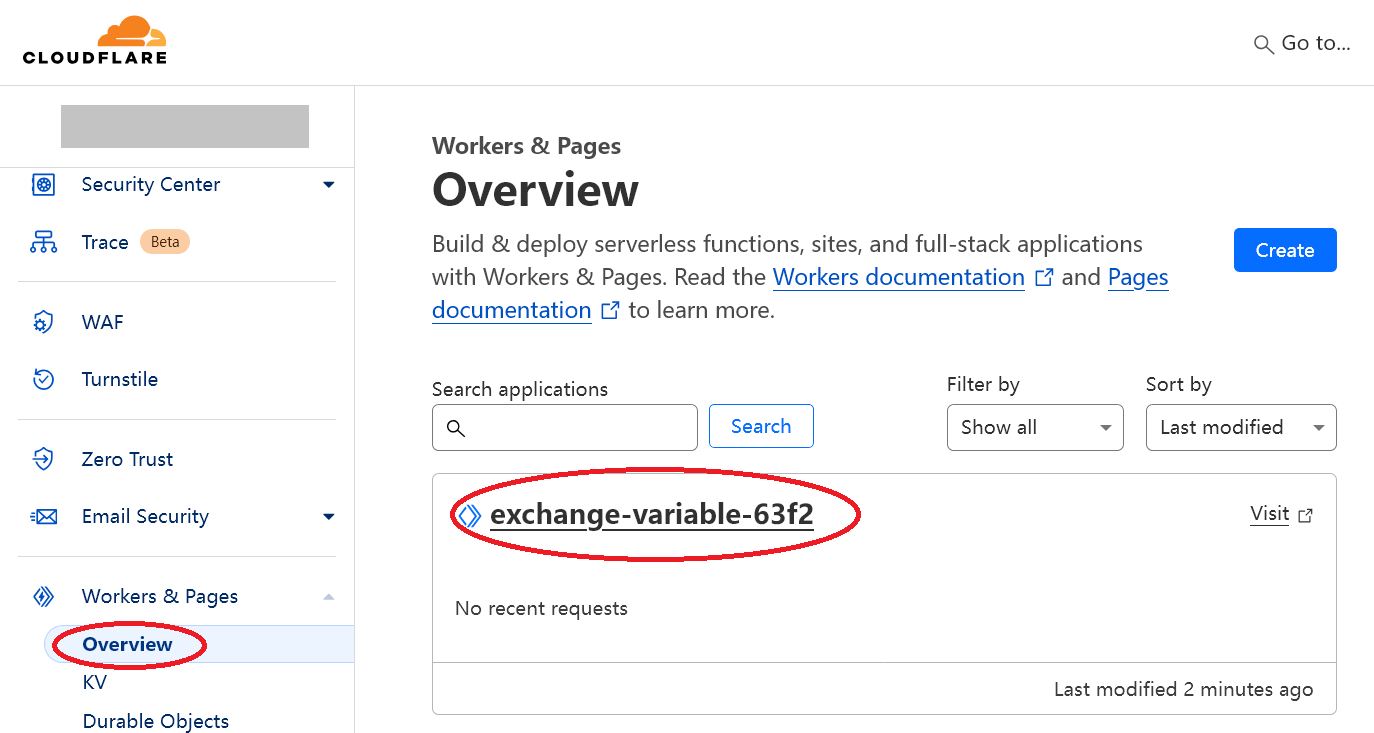Open the Pages documentation link
This screenshot has height=733, width=1374.
coord(800,293)
